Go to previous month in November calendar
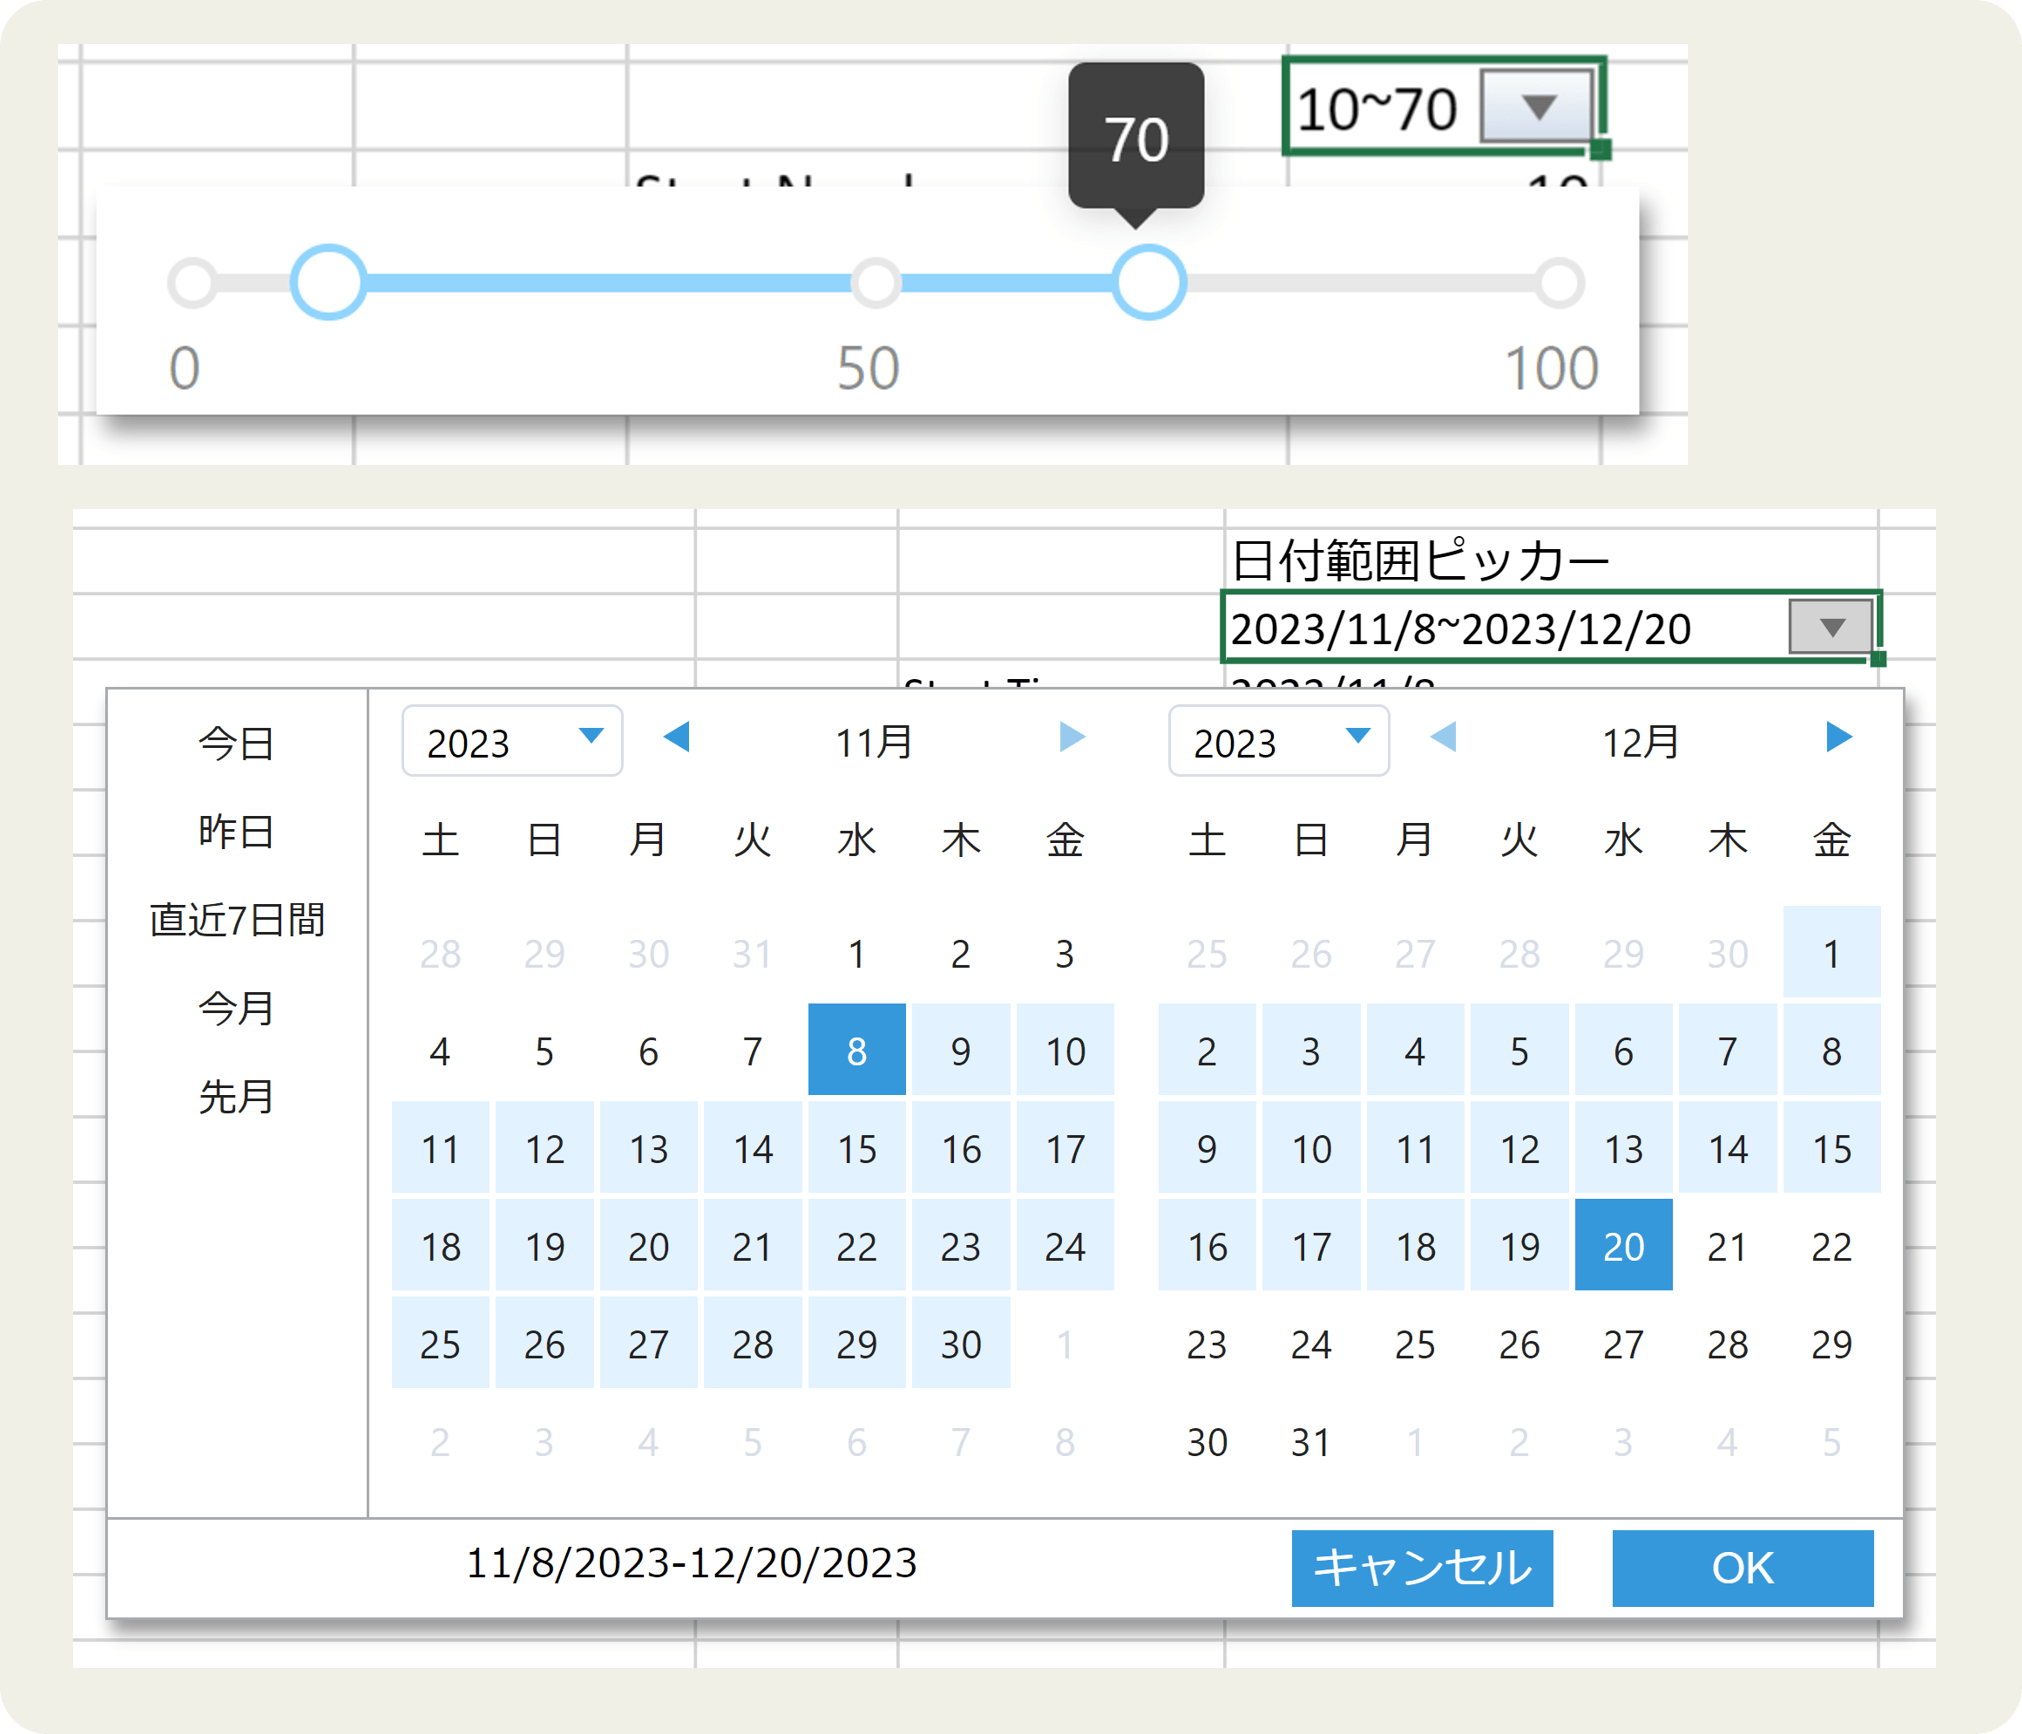Screen dimensions: 2022x1734 [x=677, y=738]
